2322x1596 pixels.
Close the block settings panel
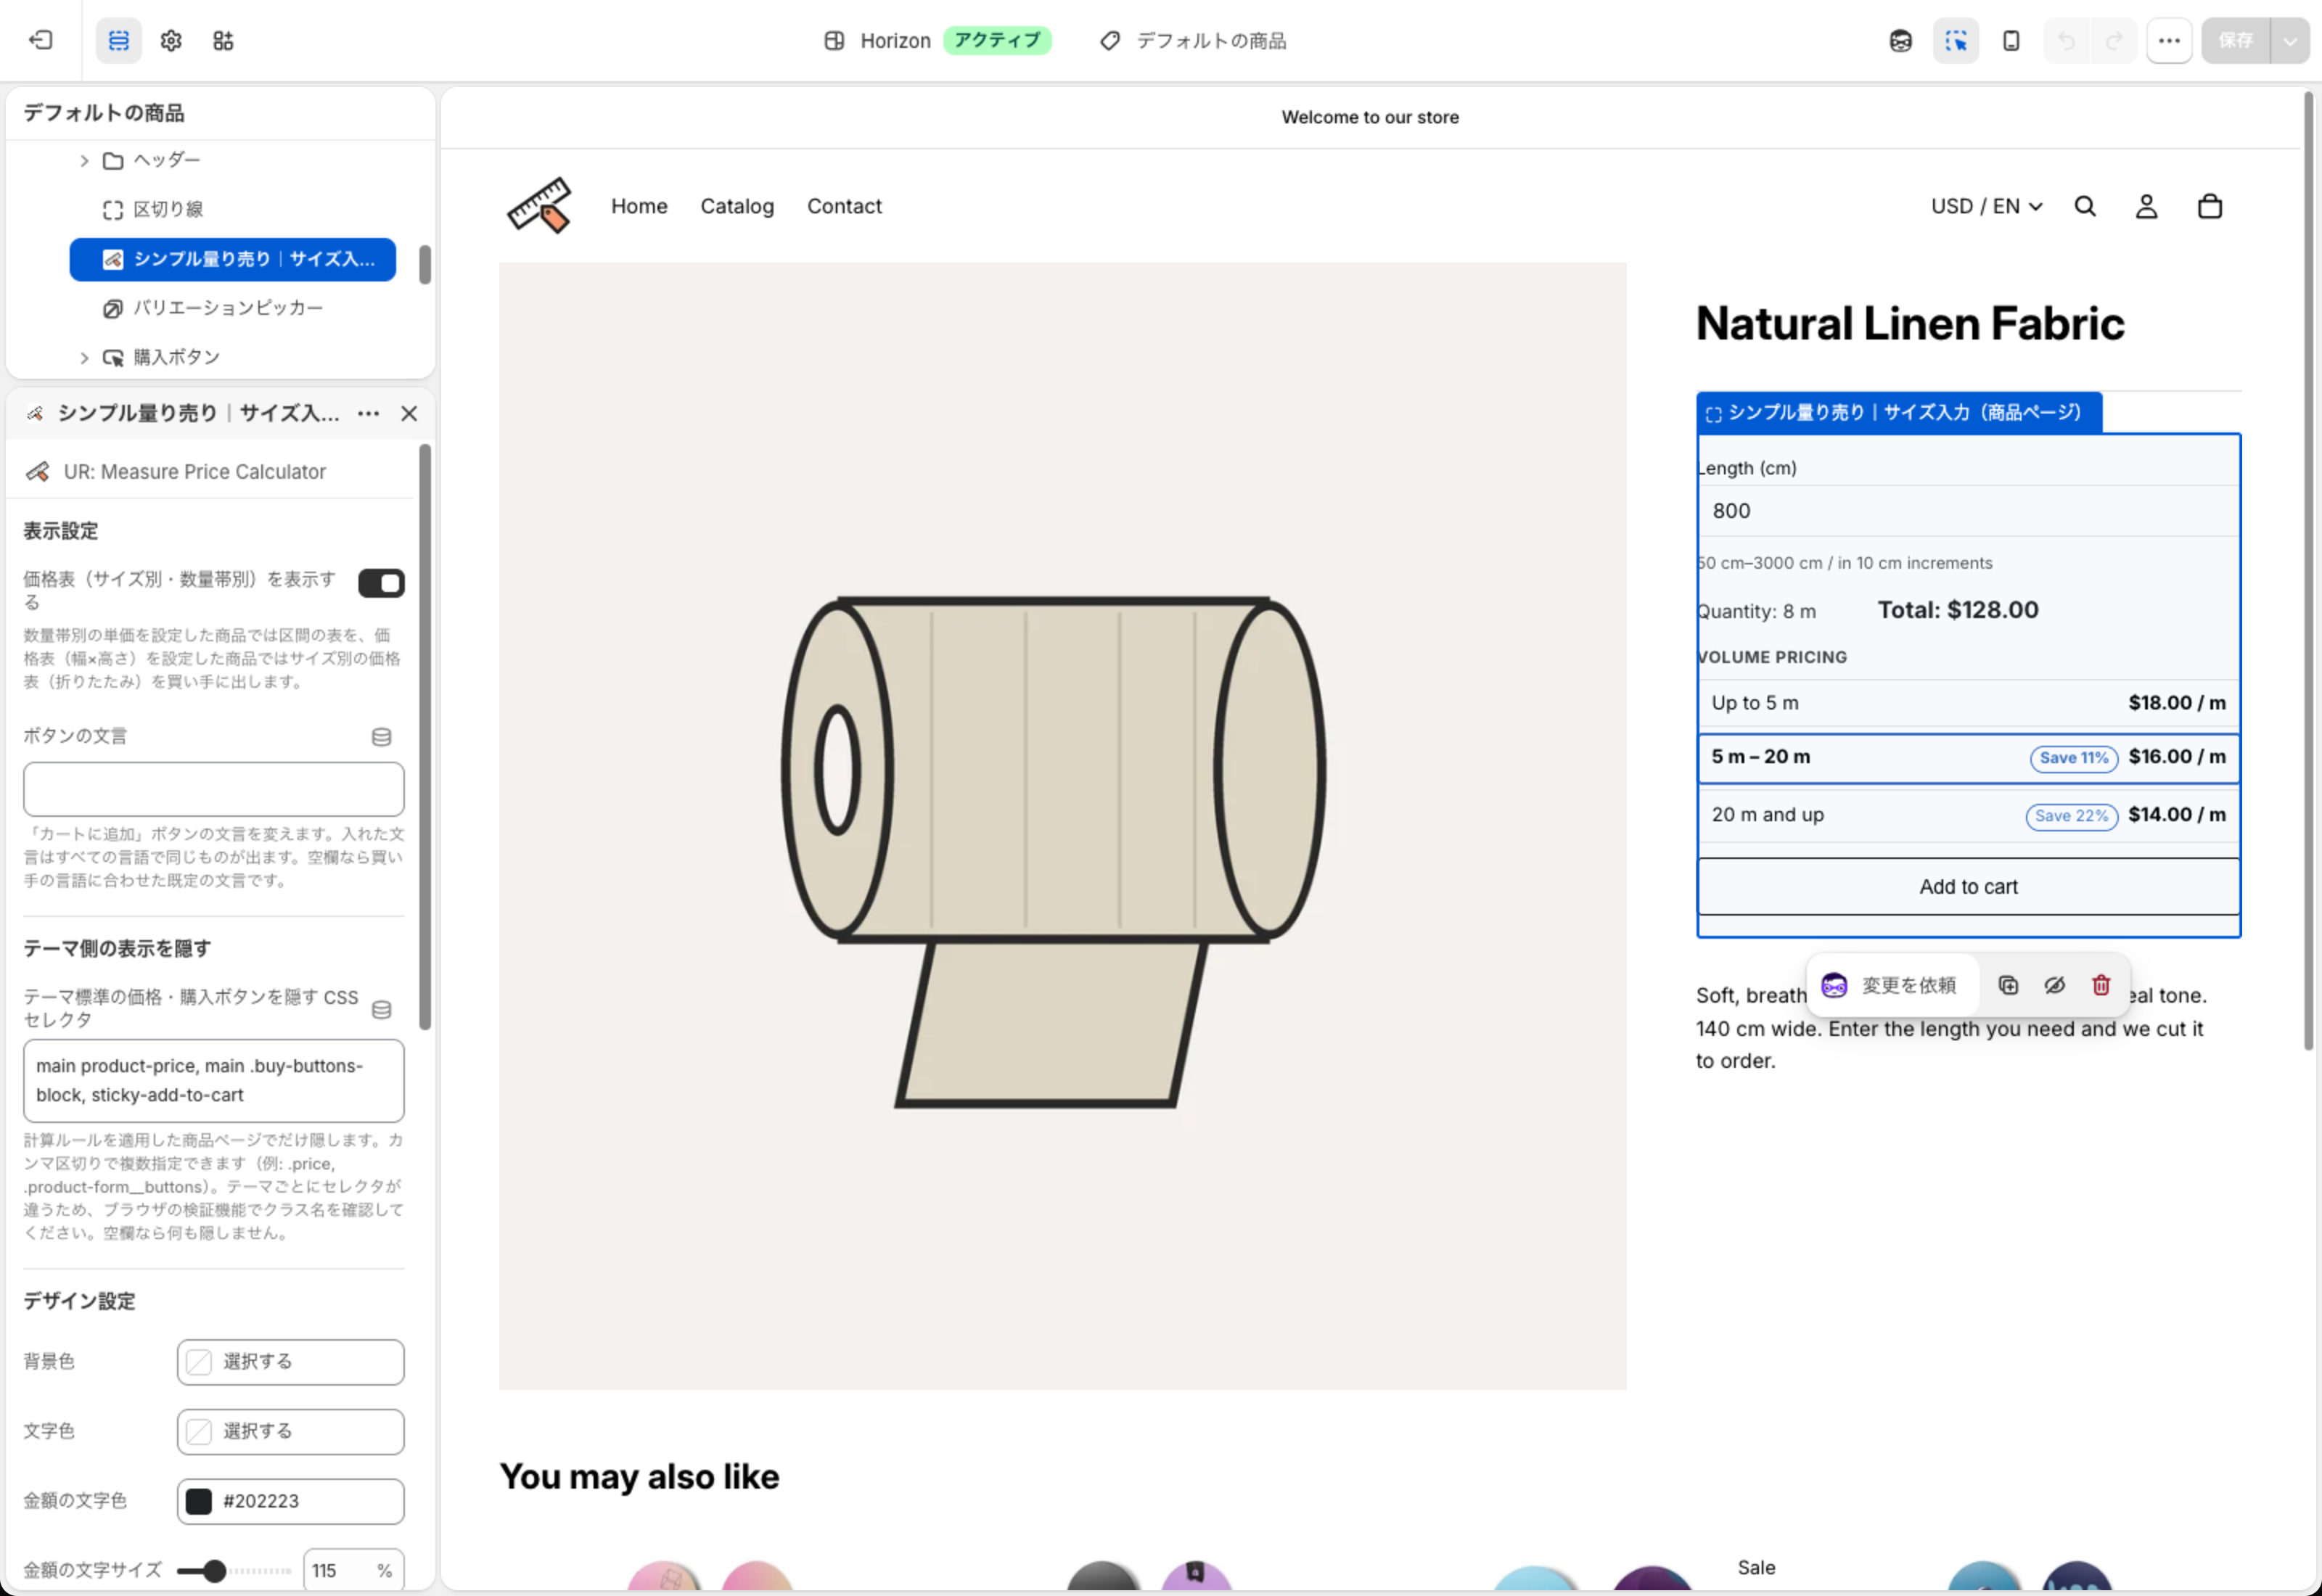(409, 413)
